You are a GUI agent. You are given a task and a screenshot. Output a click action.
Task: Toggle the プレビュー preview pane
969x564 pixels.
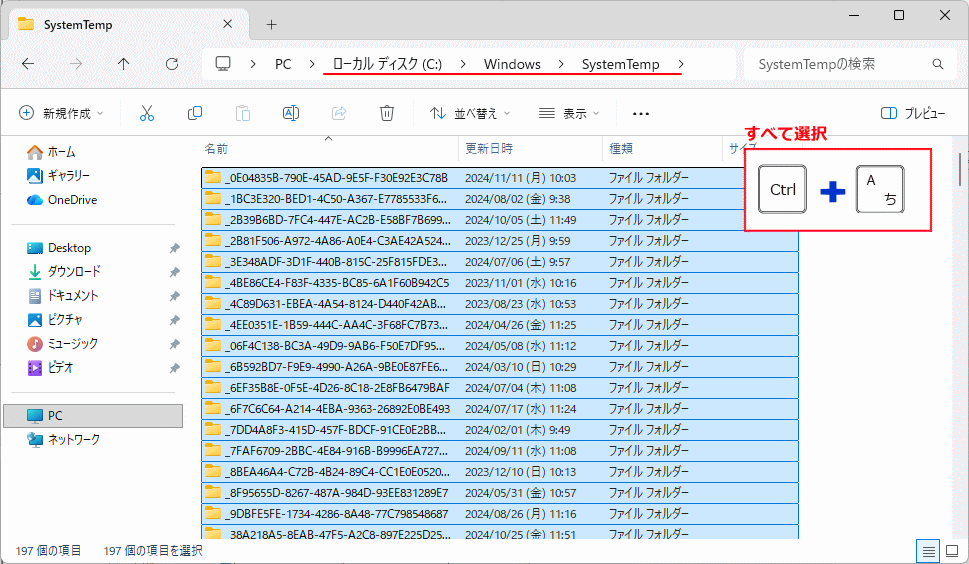(913, 113)
